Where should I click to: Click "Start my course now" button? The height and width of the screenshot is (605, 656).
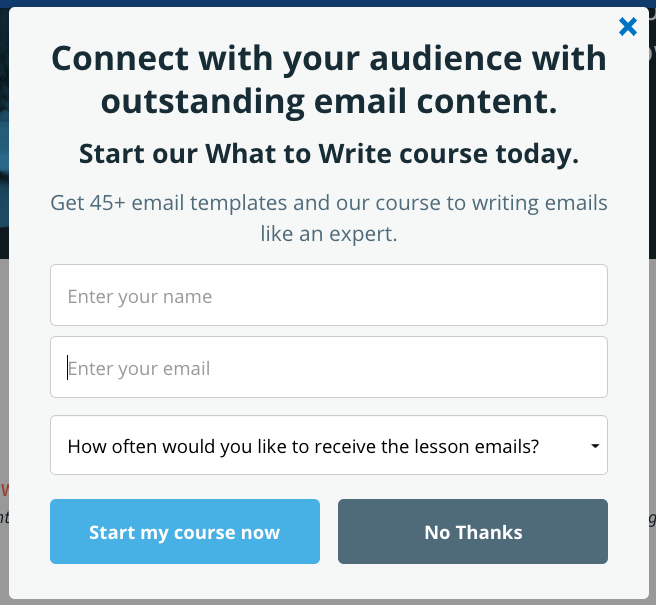pos(185,531)
